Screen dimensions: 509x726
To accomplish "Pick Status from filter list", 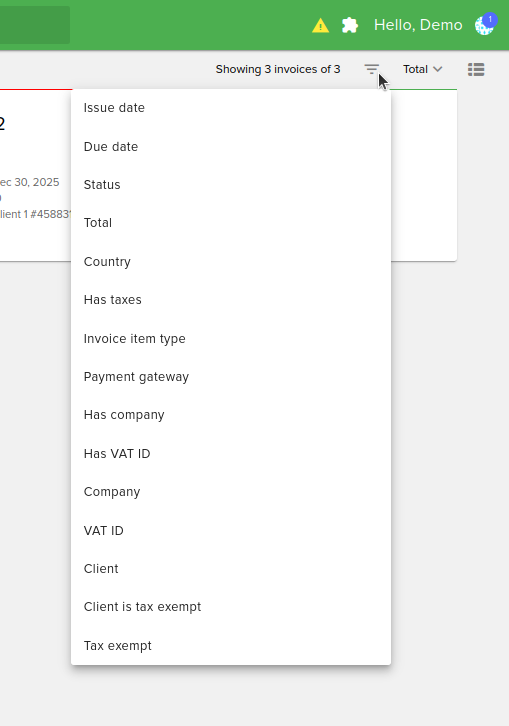I will click(x=231, y=185).
